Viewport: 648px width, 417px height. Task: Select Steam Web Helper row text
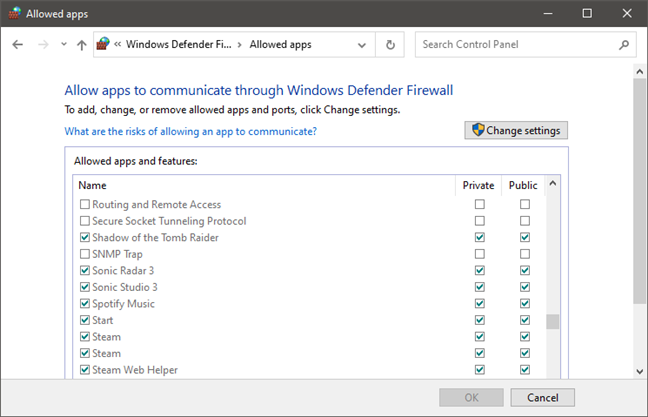tap(135, 370)
